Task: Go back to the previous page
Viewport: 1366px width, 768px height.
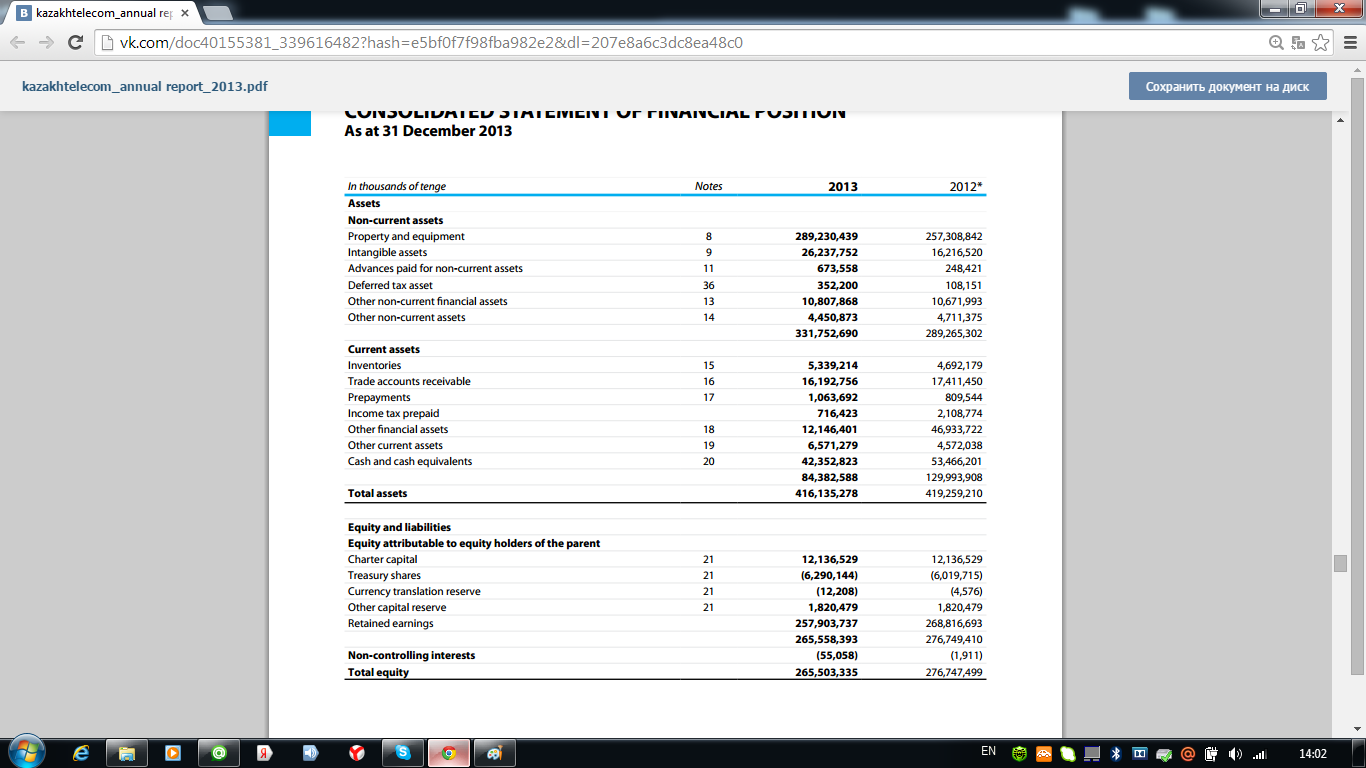Action: pyautogui.click(x=18, y=43)
